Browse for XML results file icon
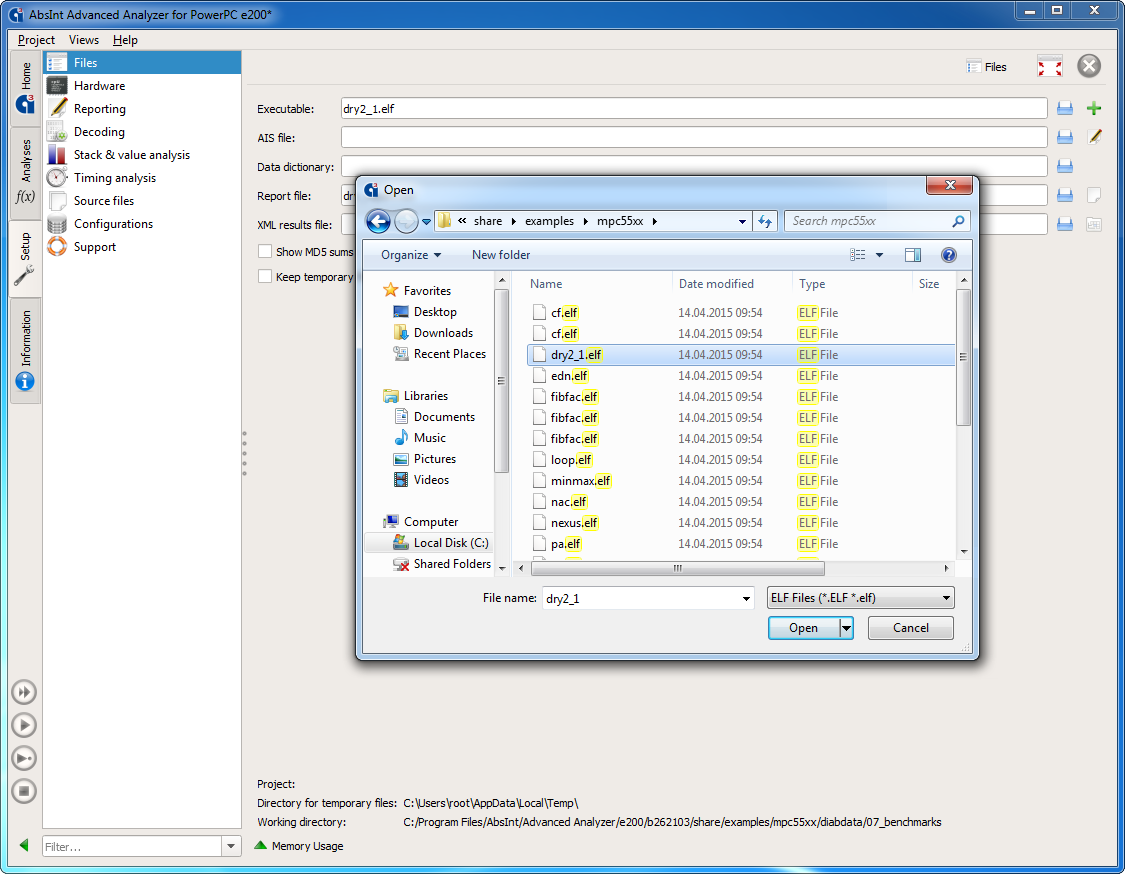1125x874 pixels. (x=1065, y=225)
